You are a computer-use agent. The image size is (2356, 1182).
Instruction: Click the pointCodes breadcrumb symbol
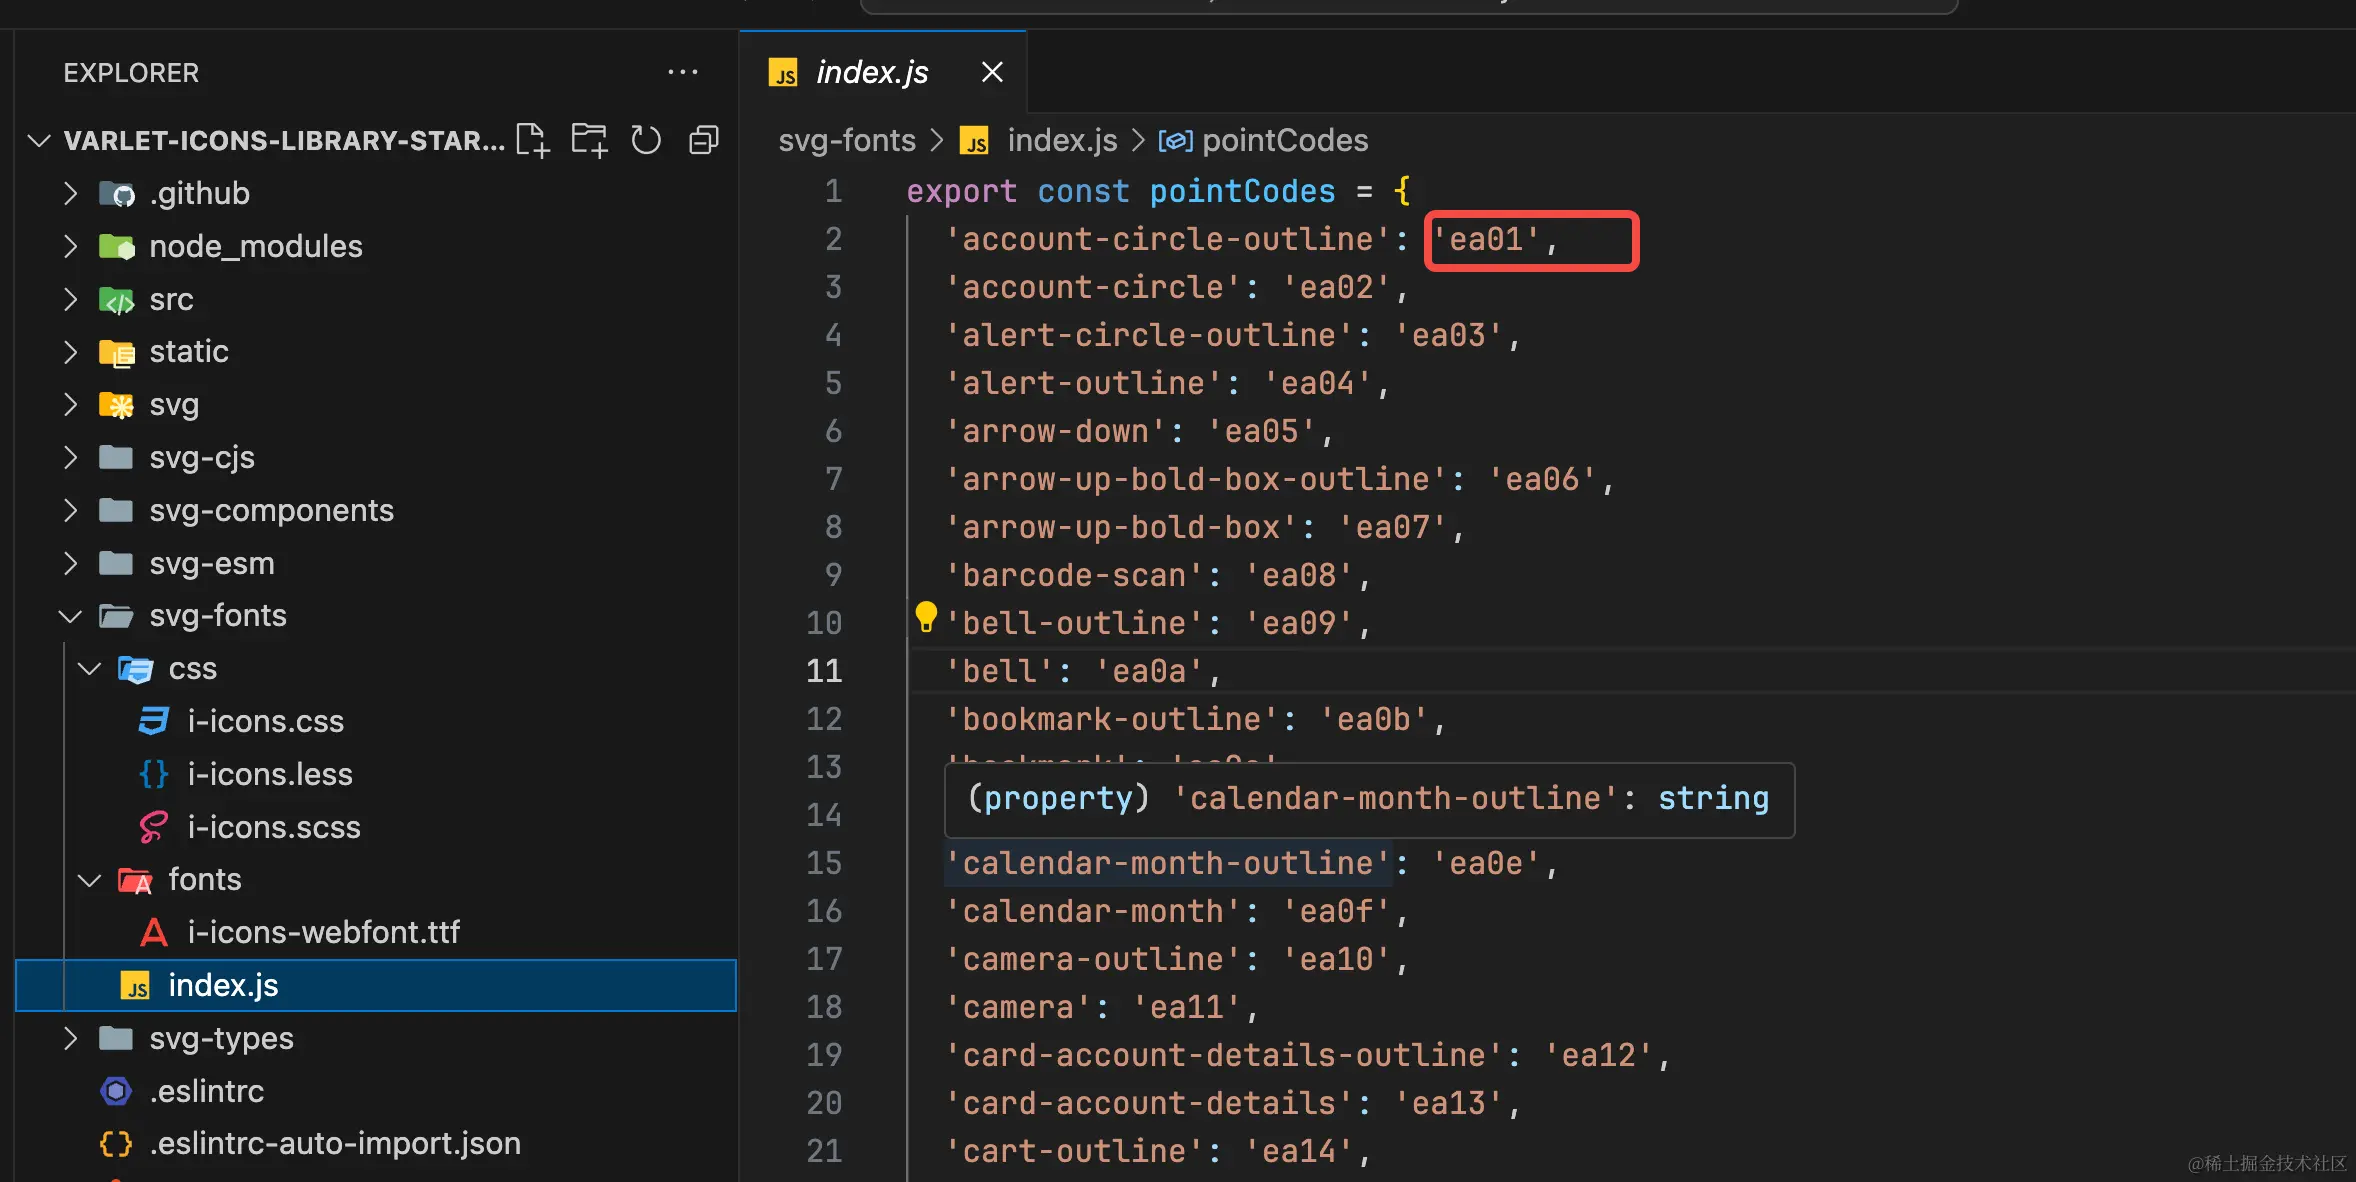pyautogui.click(x=1284, y=140)
